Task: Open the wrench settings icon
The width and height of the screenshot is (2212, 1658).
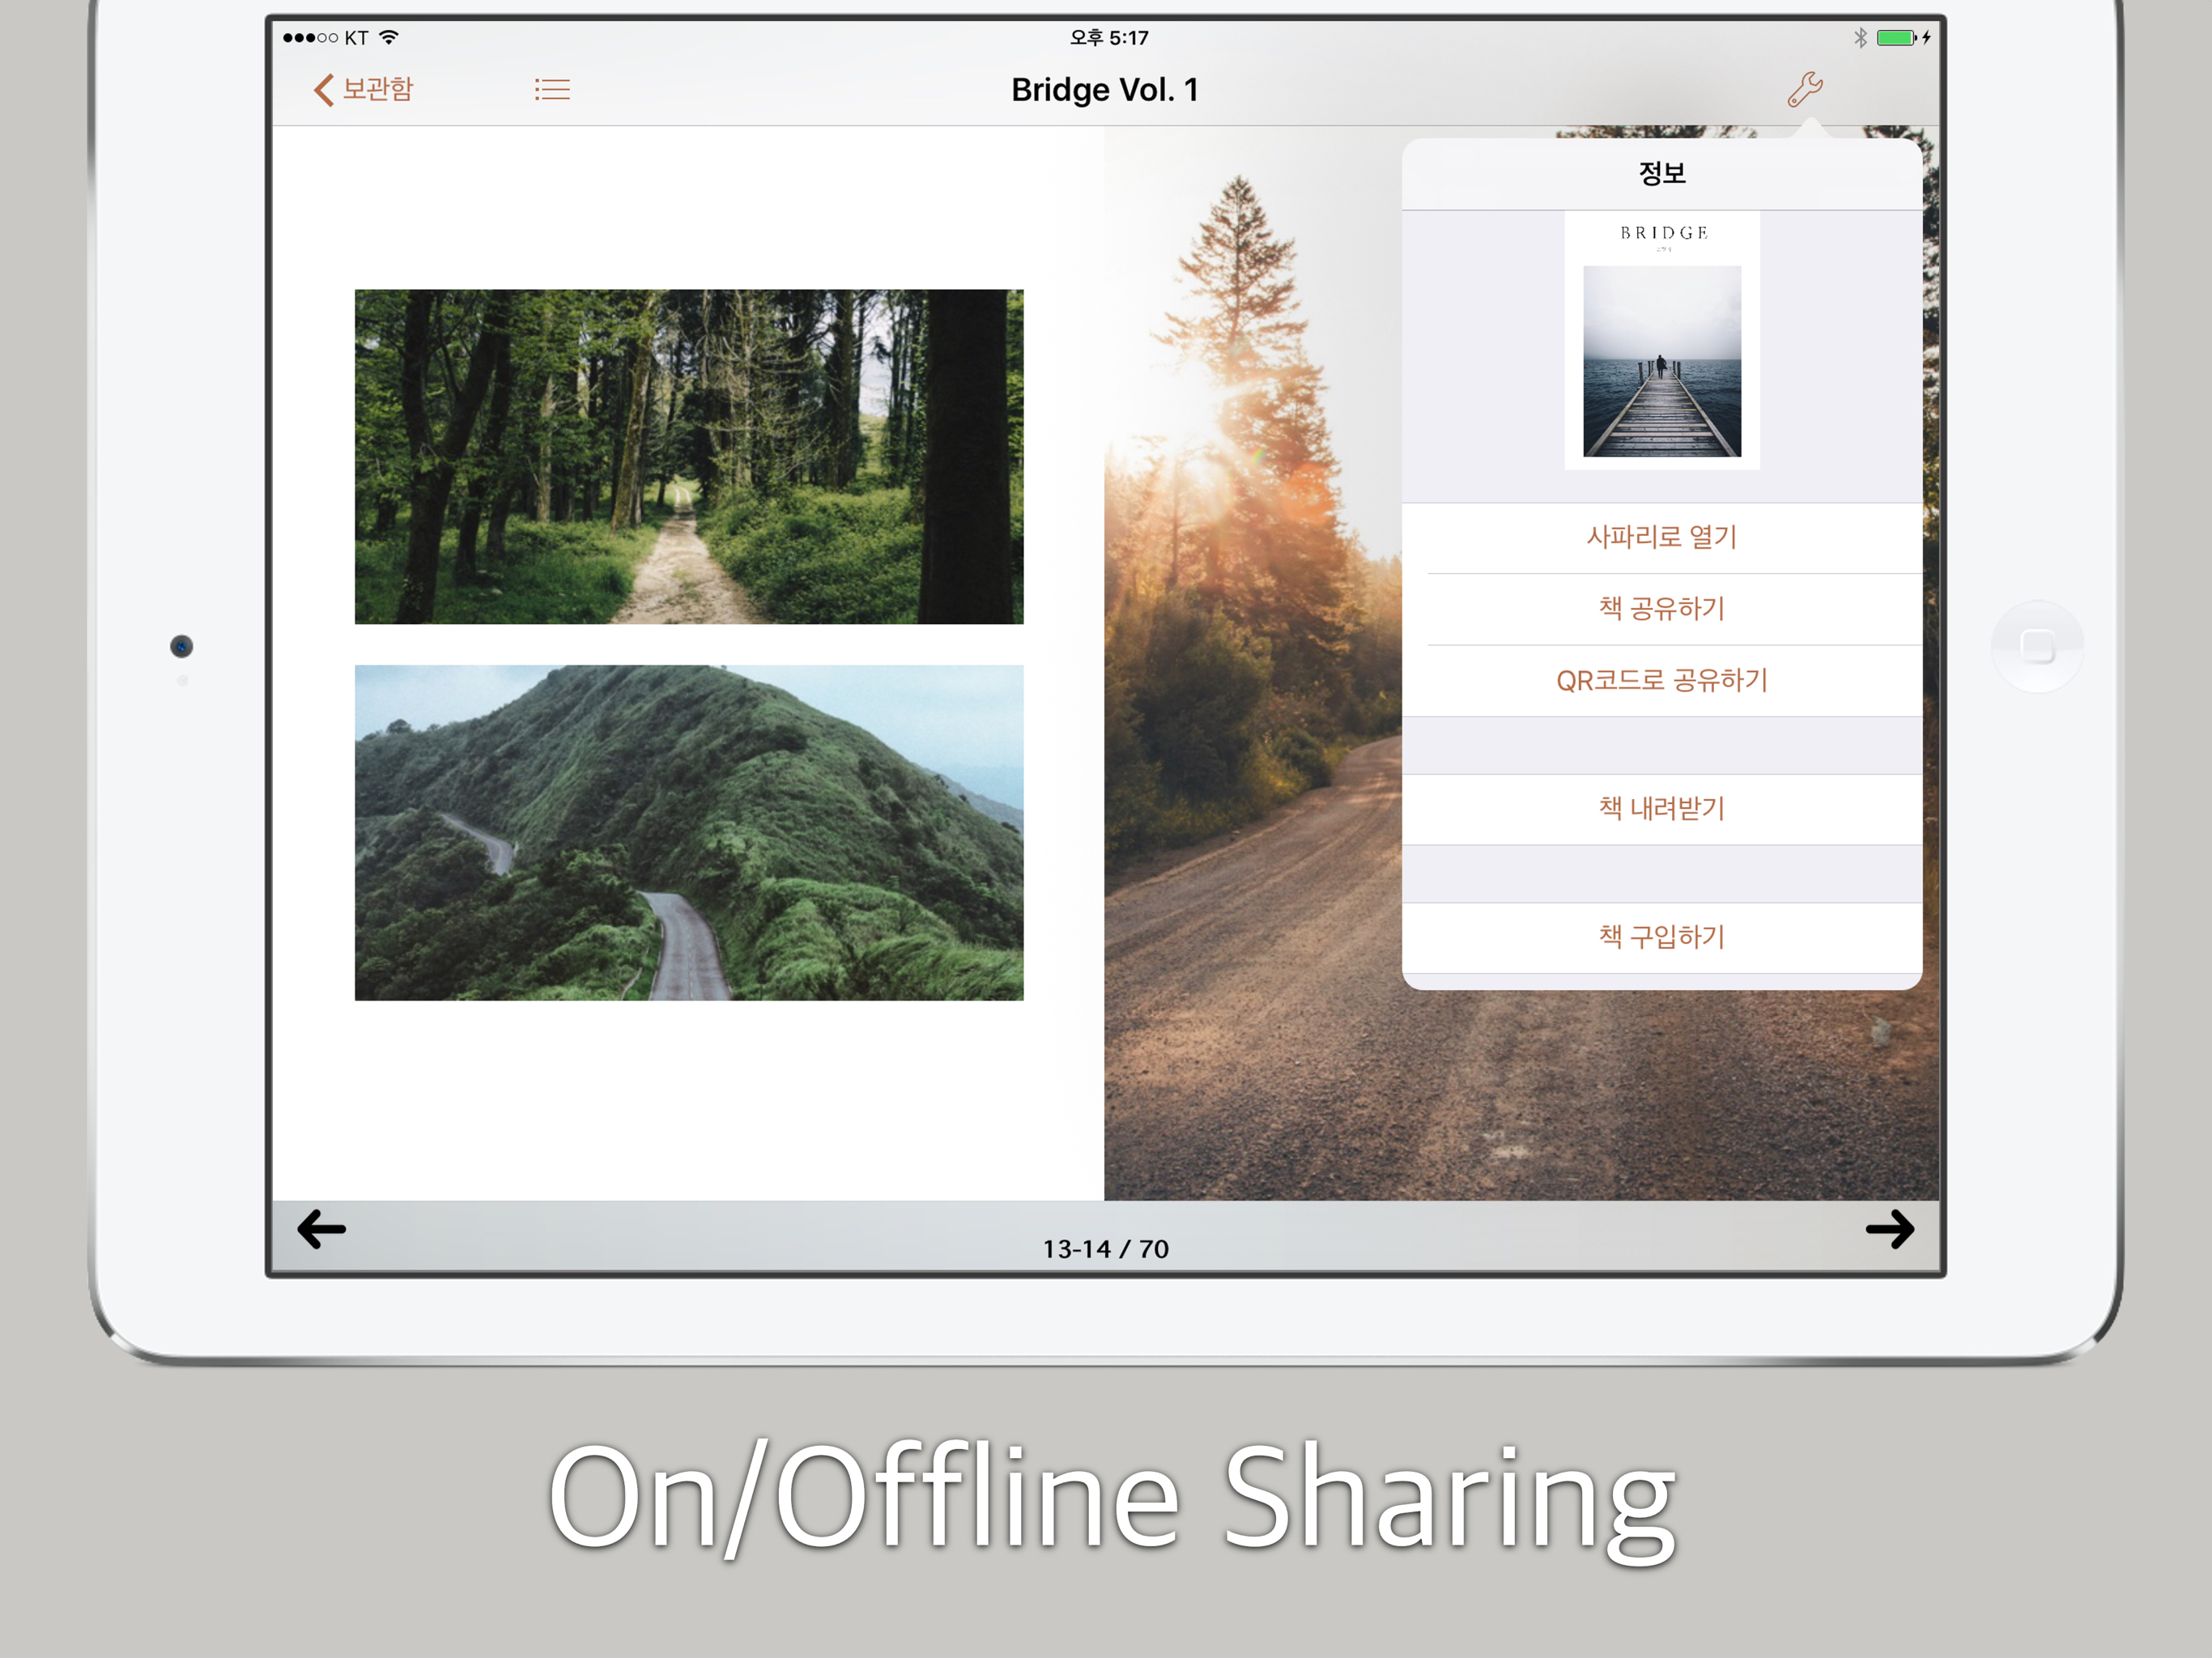Action: click(x=1805, y=89)
